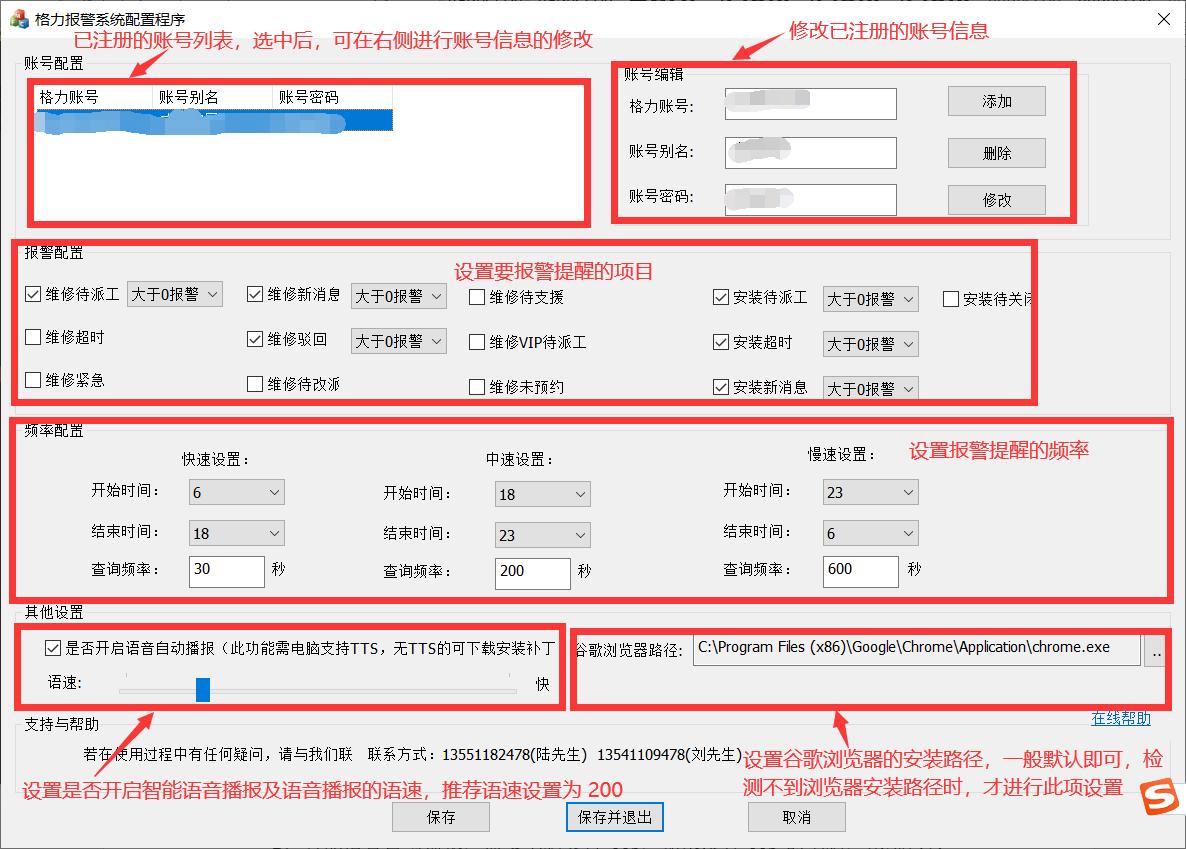Click the speech speed slider handle
This screenshot has width=1186, height=849.
203,689
